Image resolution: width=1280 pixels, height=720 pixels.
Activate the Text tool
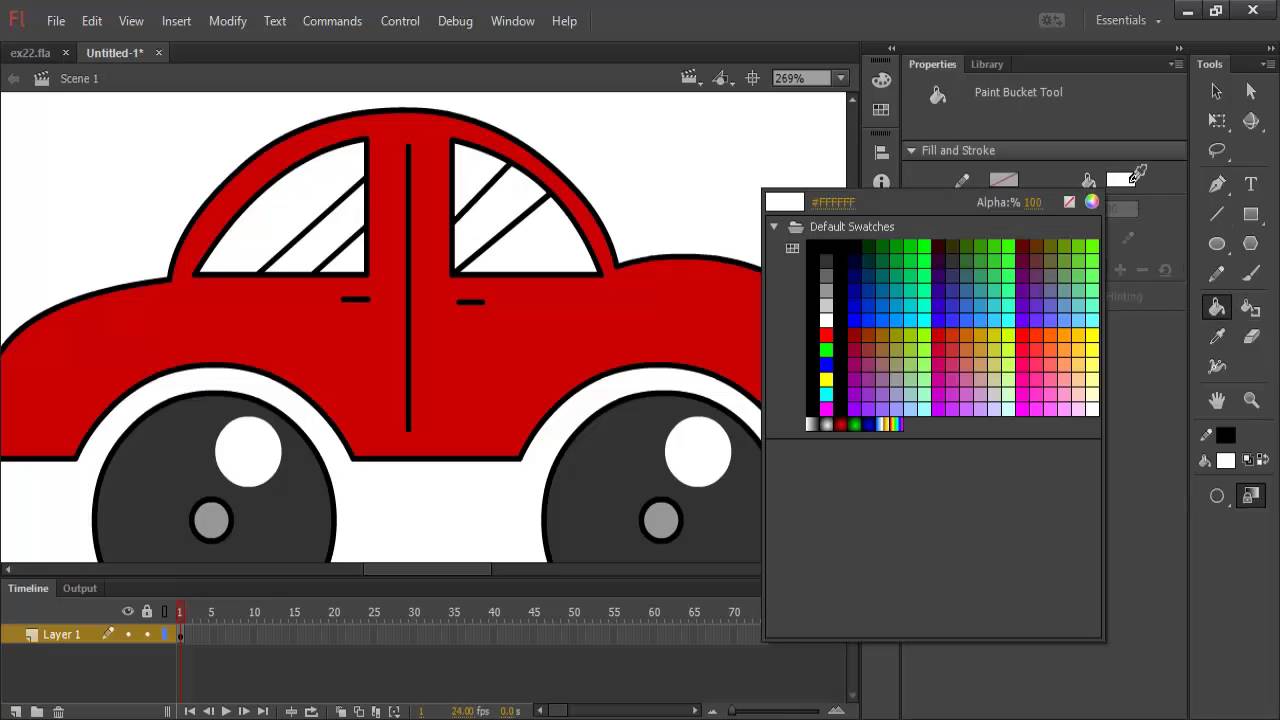(x=1251, y=184)
